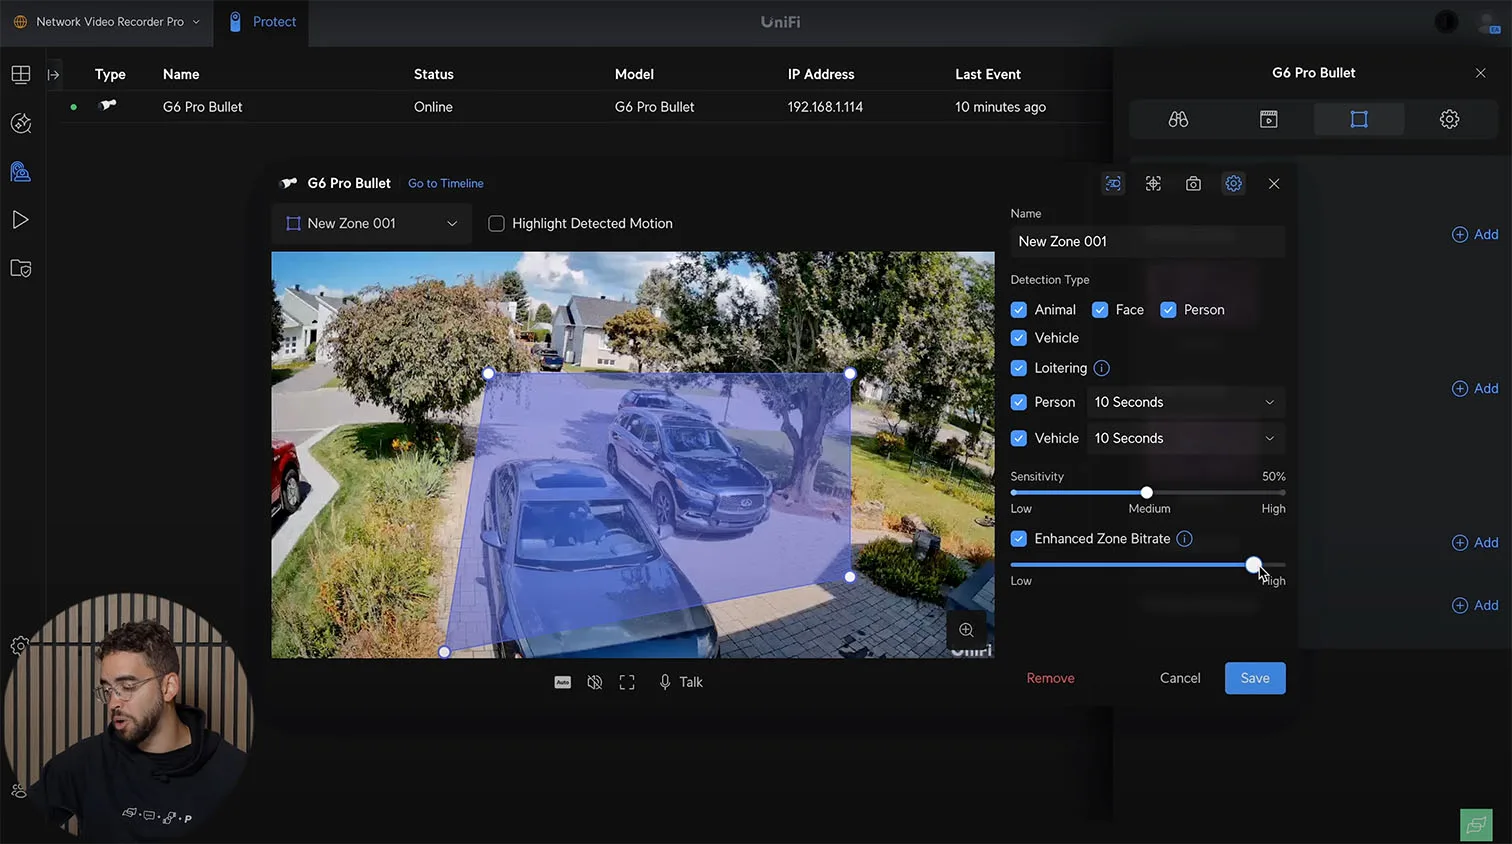The height and width of the screenshot is (844, 1512).
Task: Uncheck the loitering Person checkbox
Action: click(x=1019, y=402)
